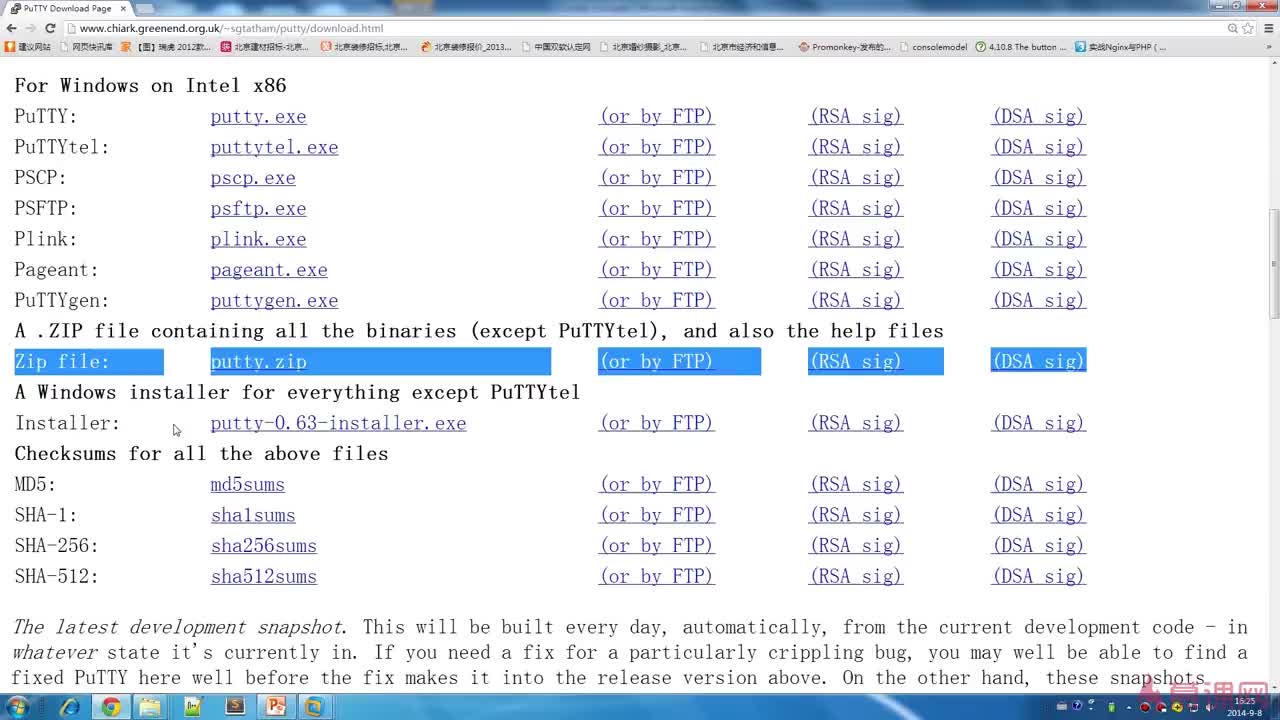This screenshot has width=1280, height=720.
Task: Open the consolemodel bookmark
Action: [x=934, y=46]
